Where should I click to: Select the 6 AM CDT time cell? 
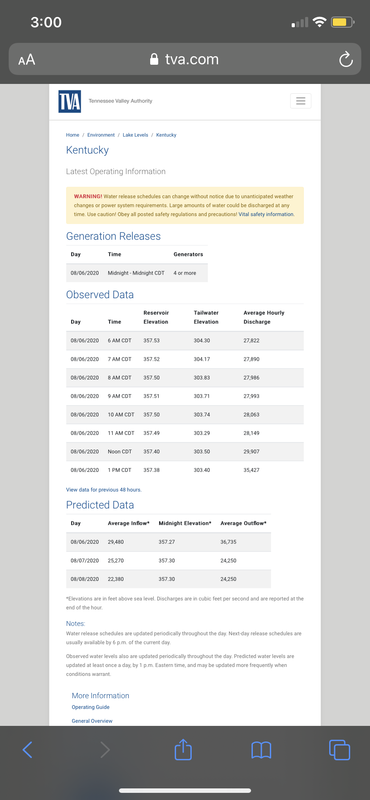point(119,340)
